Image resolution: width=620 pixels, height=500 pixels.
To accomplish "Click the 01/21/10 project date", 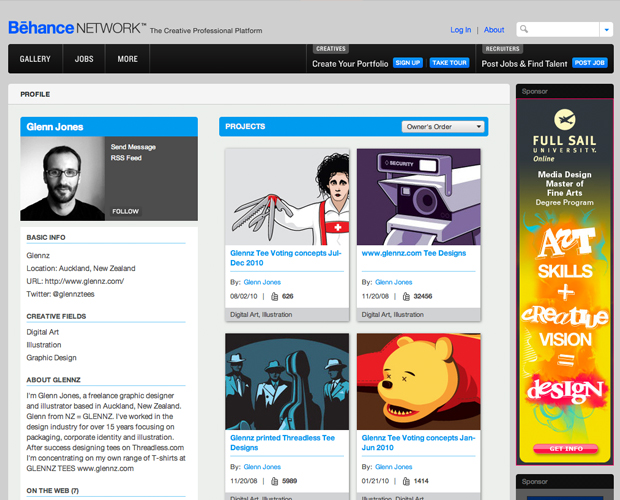I will pyautogui.click(x=375, y=481).
